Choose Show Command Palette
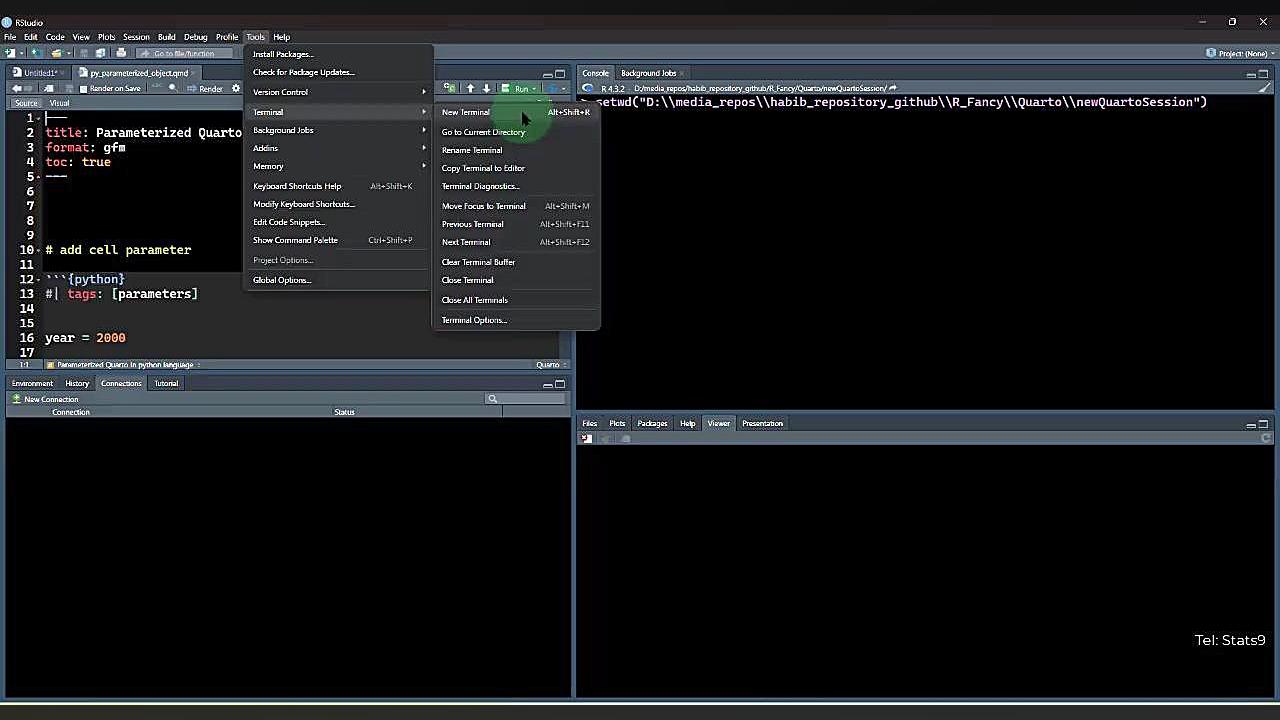1280x720 pixels. click(x=339, y=240)
